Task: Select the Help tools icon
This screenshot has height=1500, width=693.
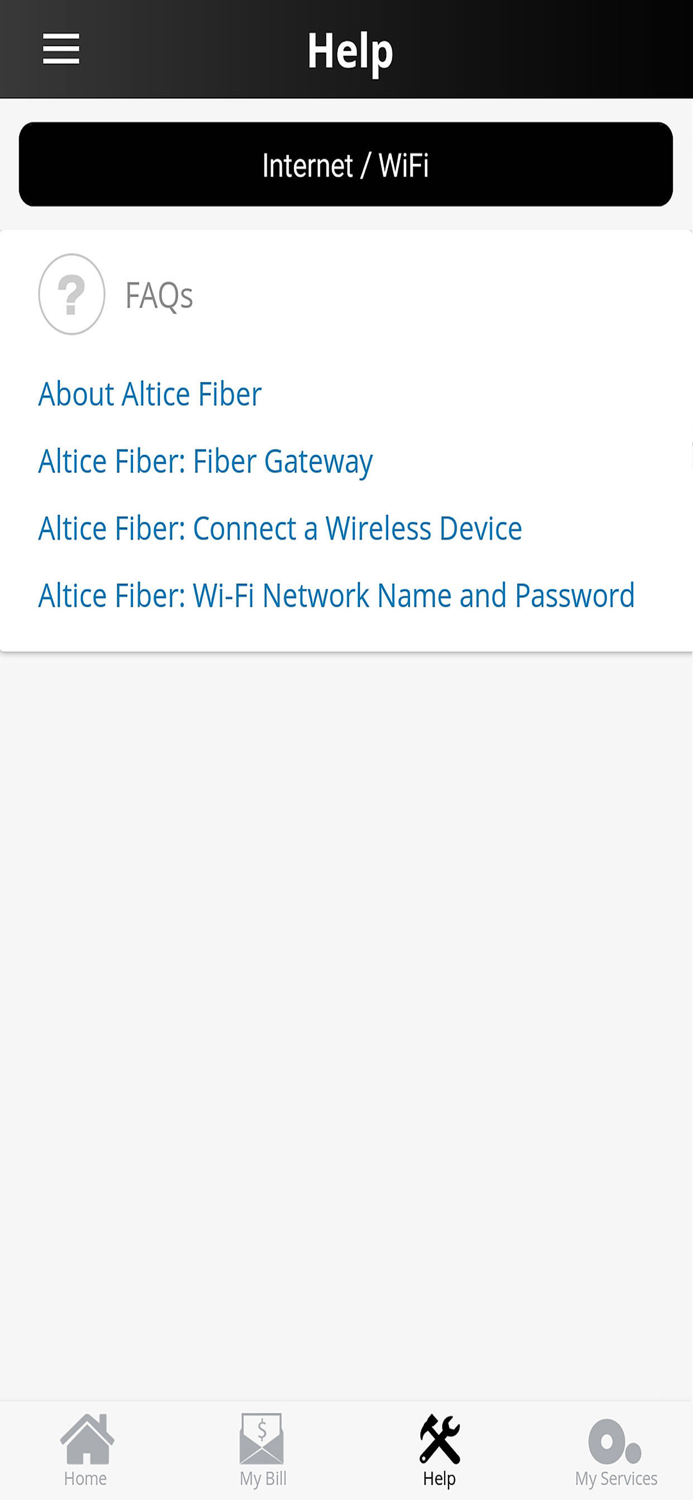Action: click(439, 1448)
